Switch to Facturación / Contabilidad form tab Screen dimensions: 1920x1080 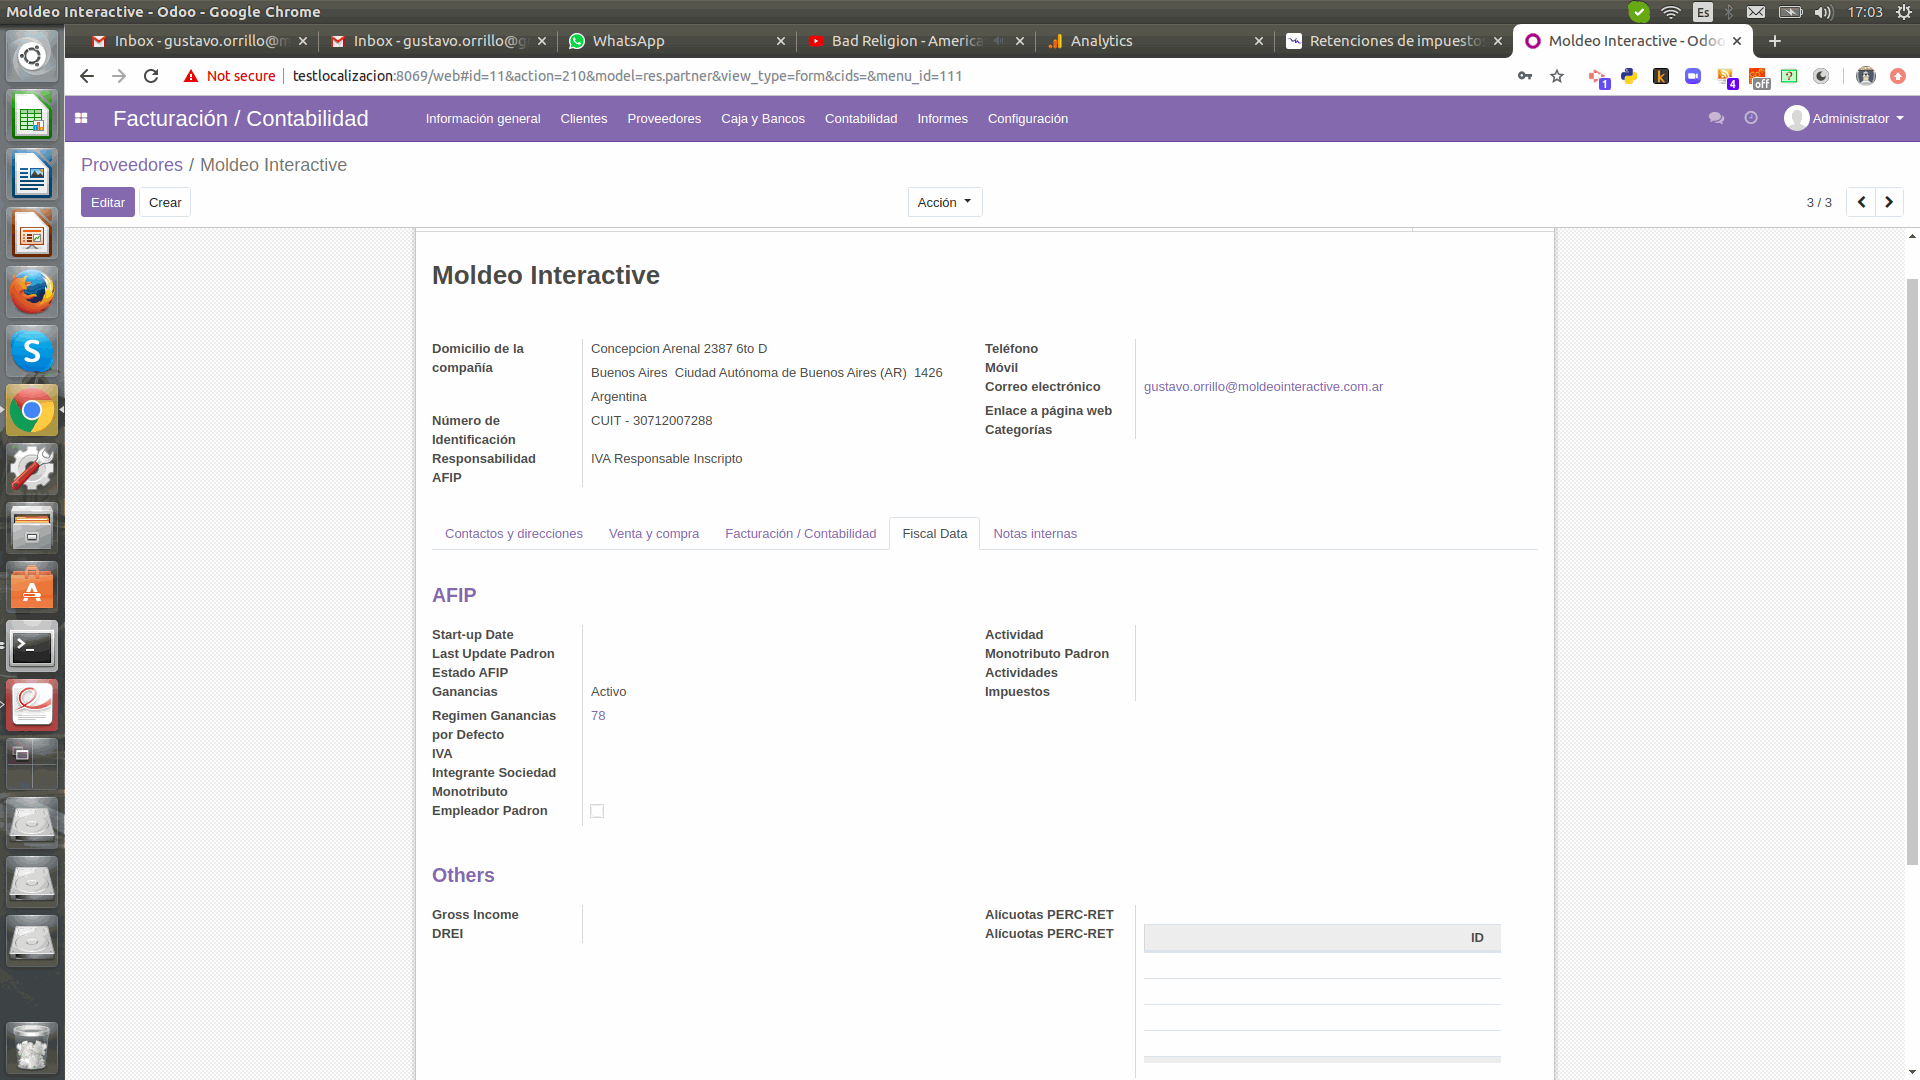(800, 534)
